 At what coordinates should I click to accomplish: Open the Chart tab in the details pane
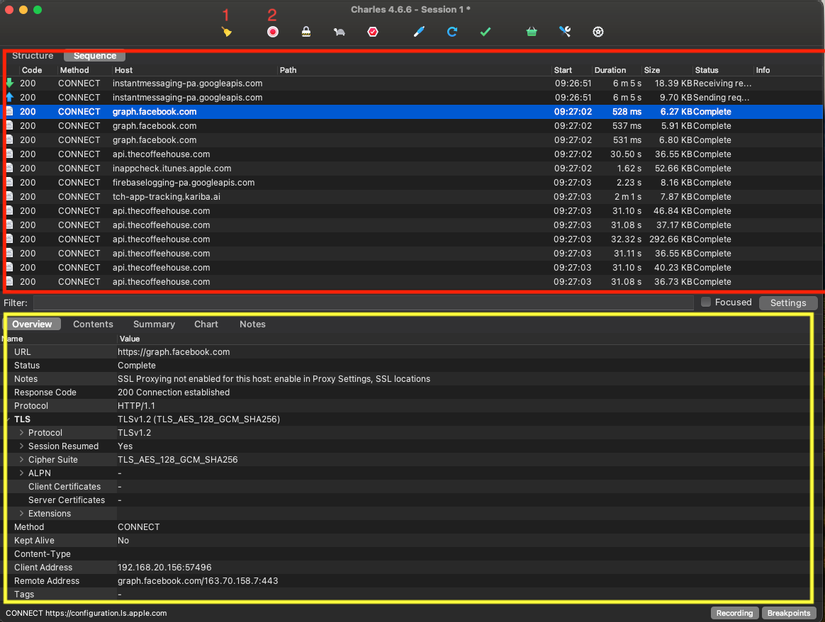coord(206,324)
